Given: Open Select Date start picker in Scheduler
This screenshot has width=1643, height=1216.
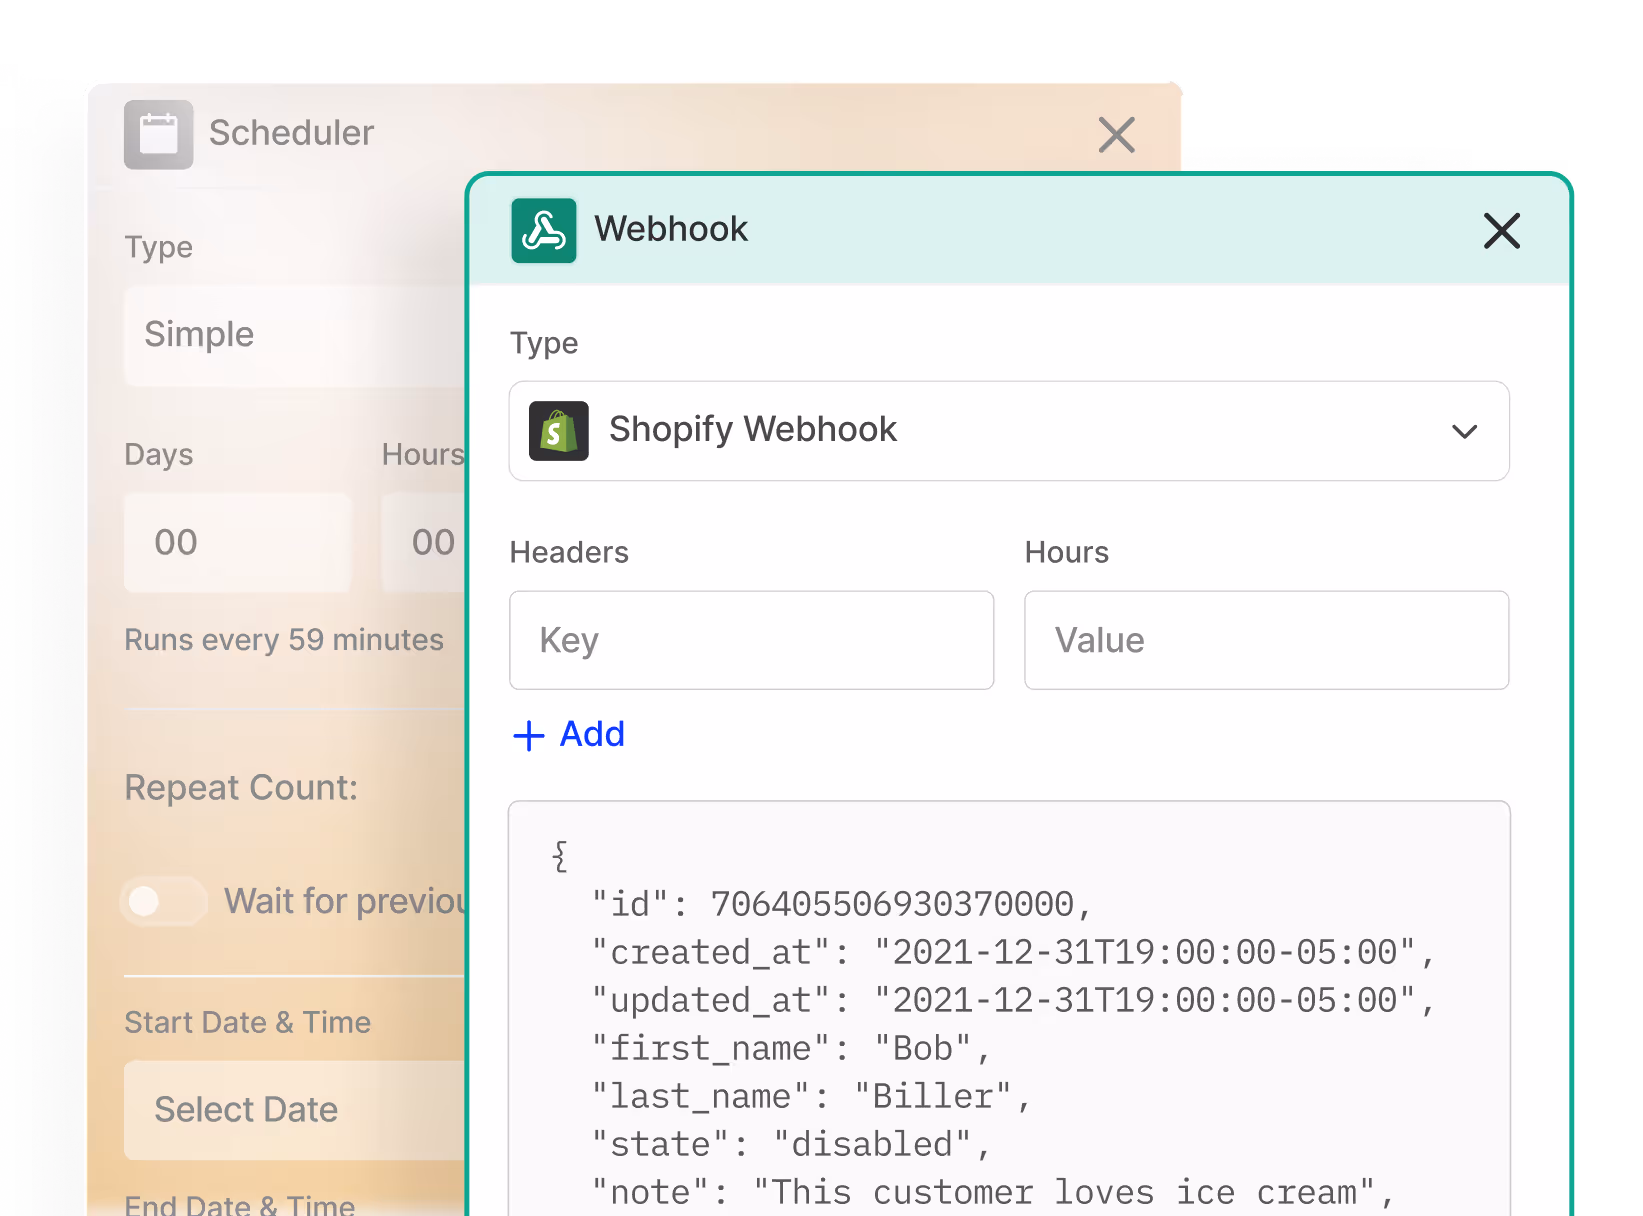Looking at the screenshot, I should pos(295,1110).
